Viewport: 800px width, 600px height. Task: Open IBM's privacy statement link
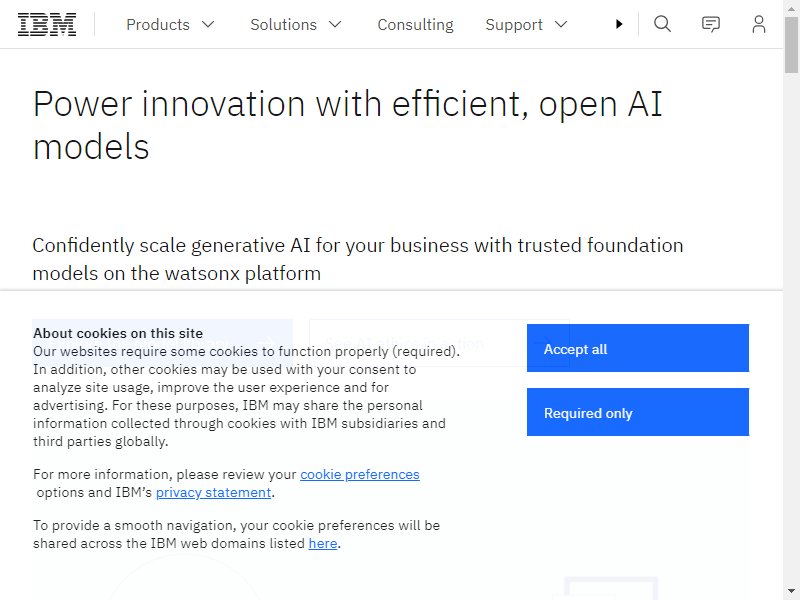213,492
